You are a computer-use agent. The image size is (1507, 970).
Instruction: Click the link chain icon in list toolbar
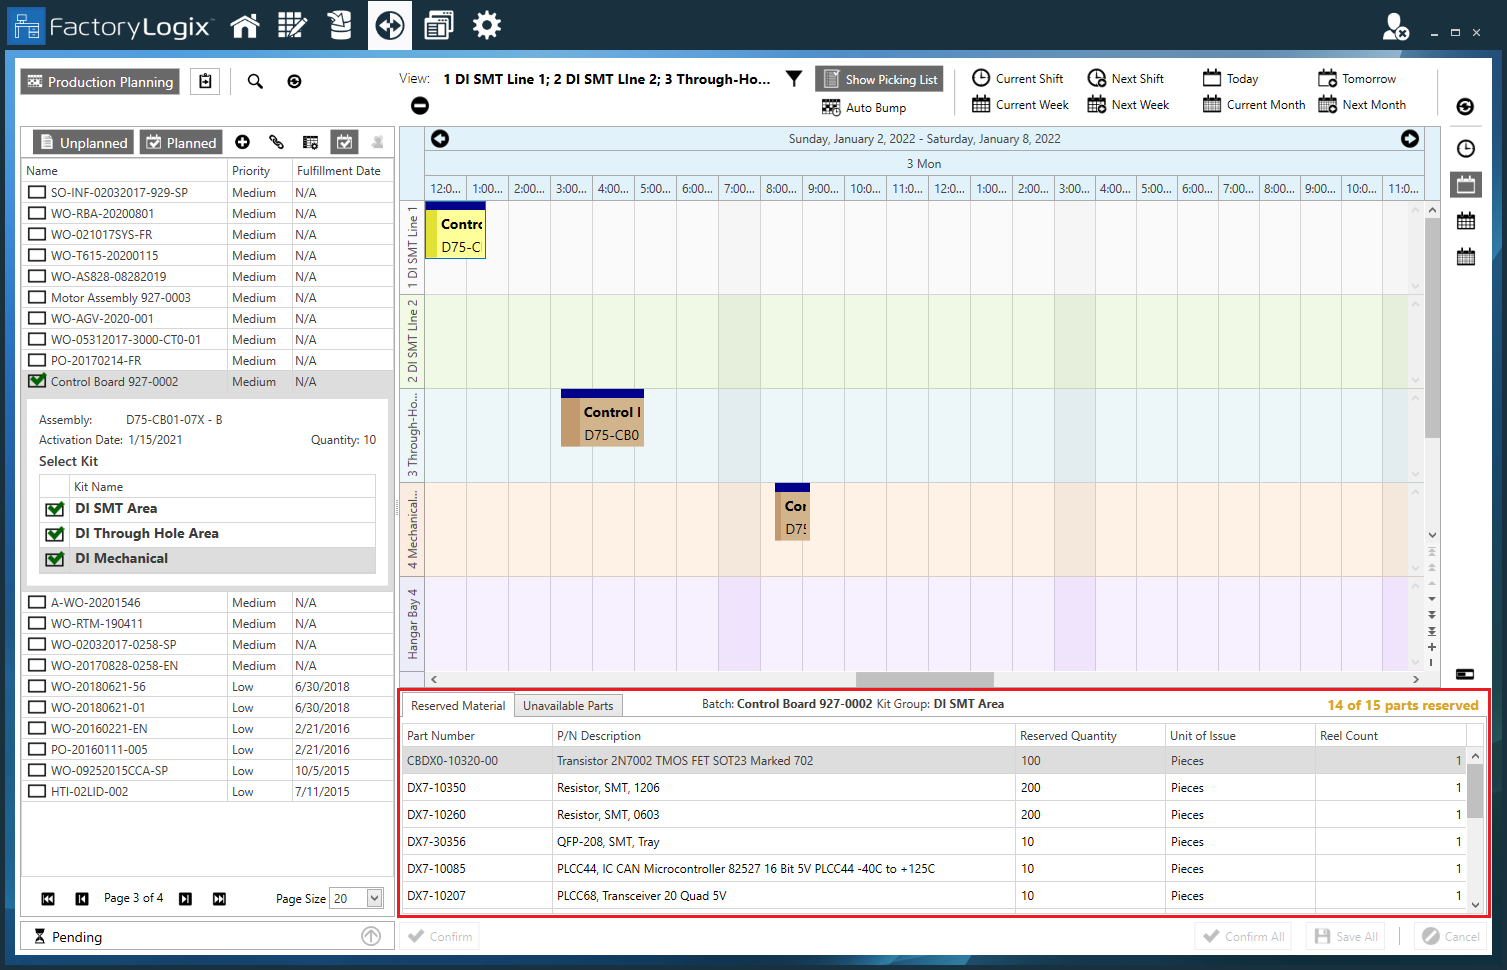tap(276, 142)
